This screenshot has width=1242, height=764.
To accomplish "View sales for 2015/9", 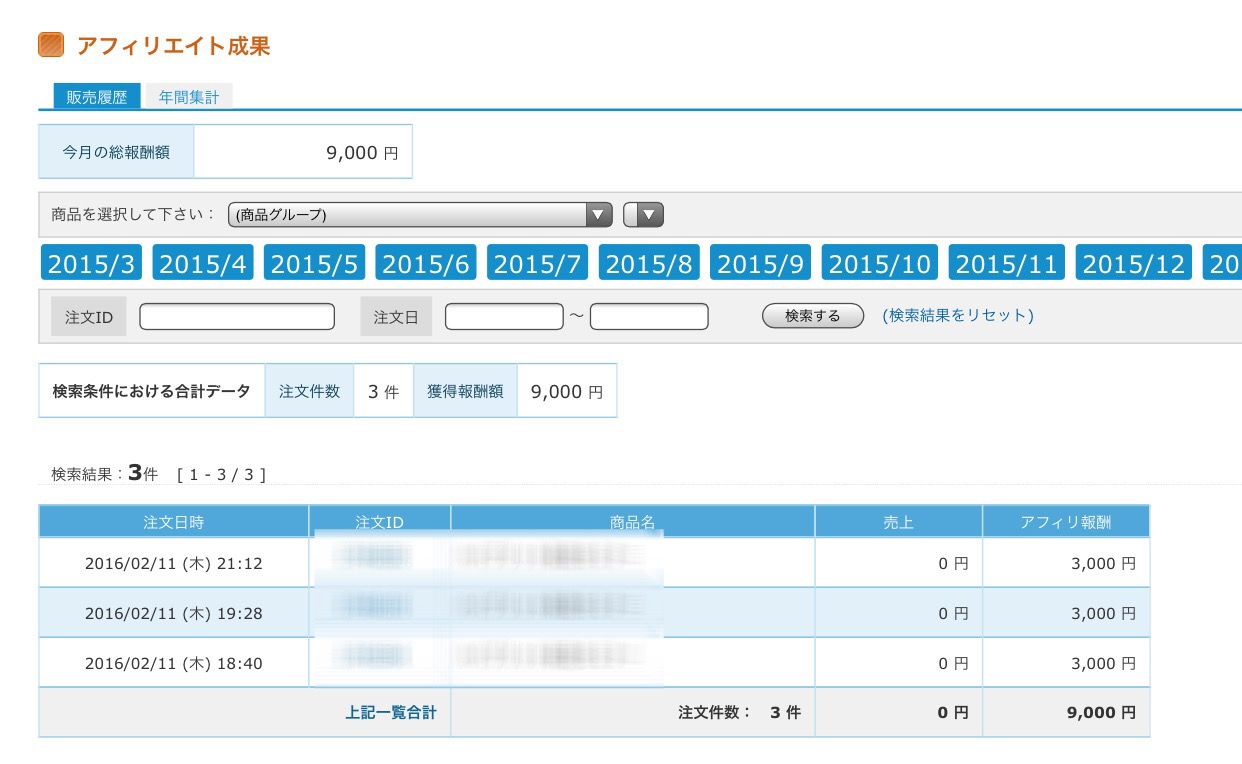I will 760,264.
